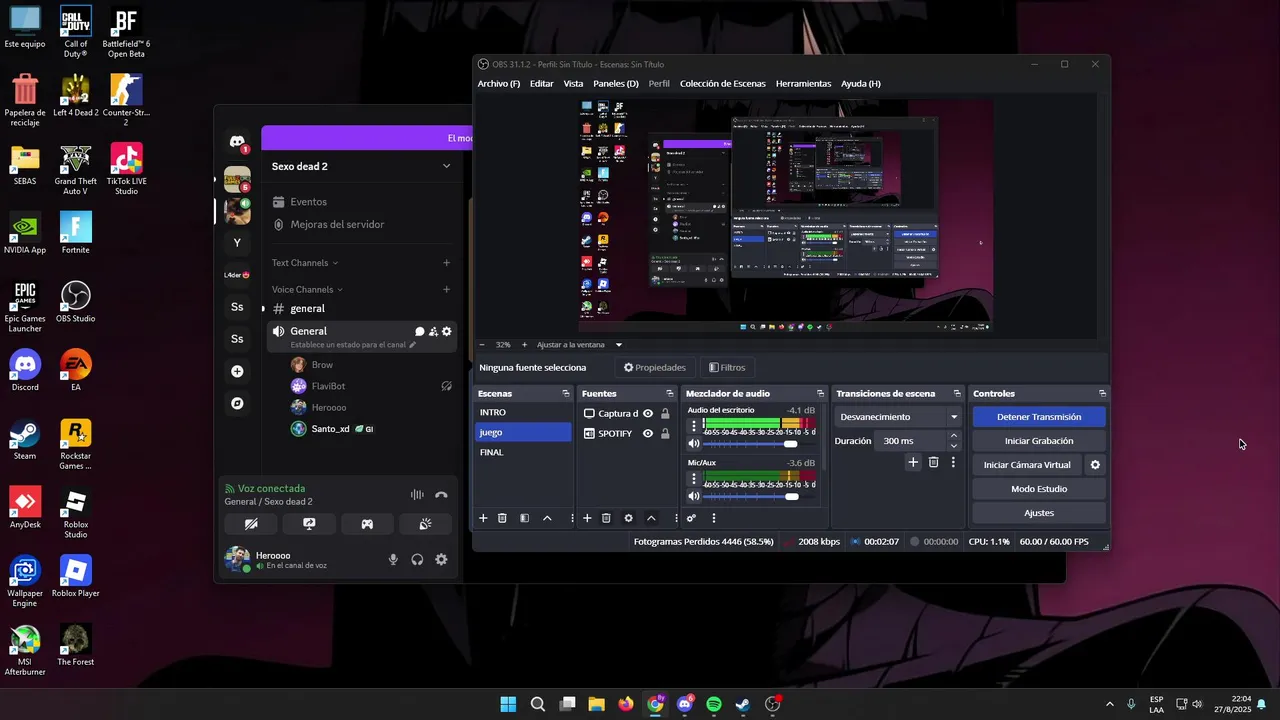Share your screen in Discord voice panel
This screenshot has width=1280, height=720.
tap(309, 524)
